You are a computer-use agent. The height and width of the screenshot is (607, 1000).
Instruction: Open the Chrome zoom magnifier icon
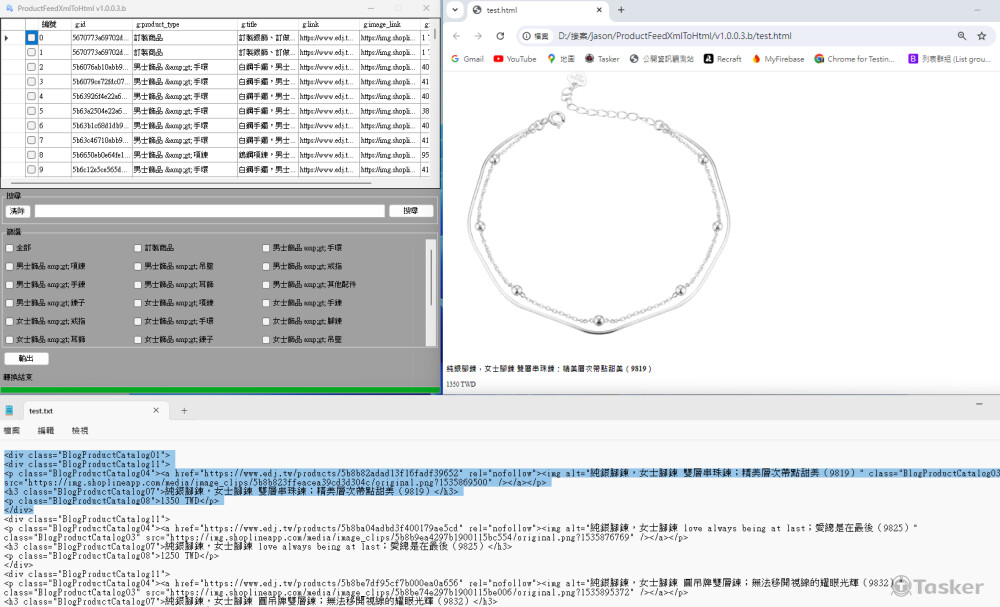click(x=961, y=36)
